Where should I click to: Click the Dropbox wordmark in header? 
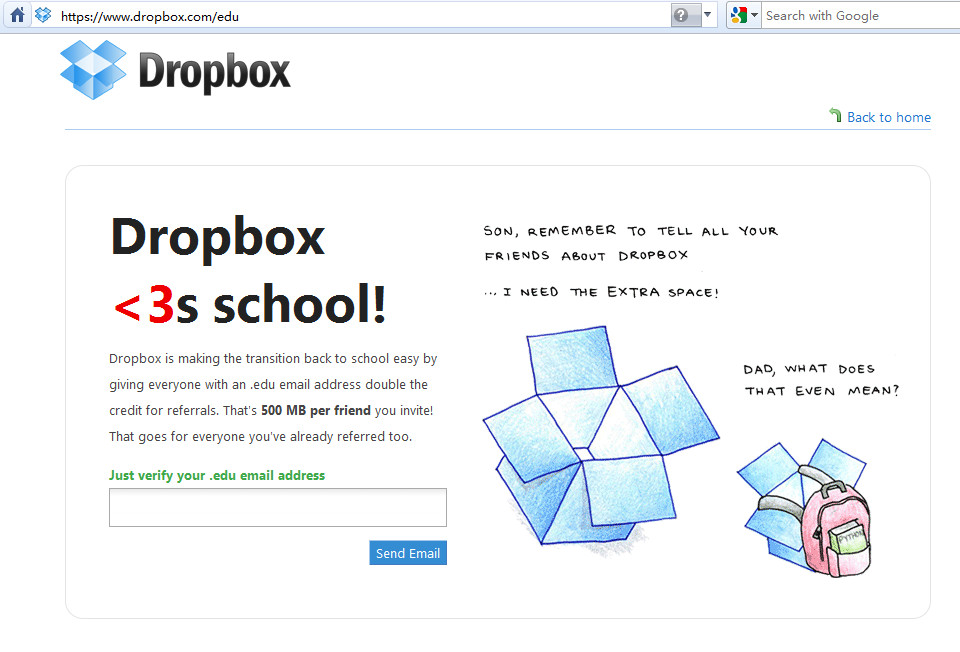pyautogui.click(x=214, y=73)
